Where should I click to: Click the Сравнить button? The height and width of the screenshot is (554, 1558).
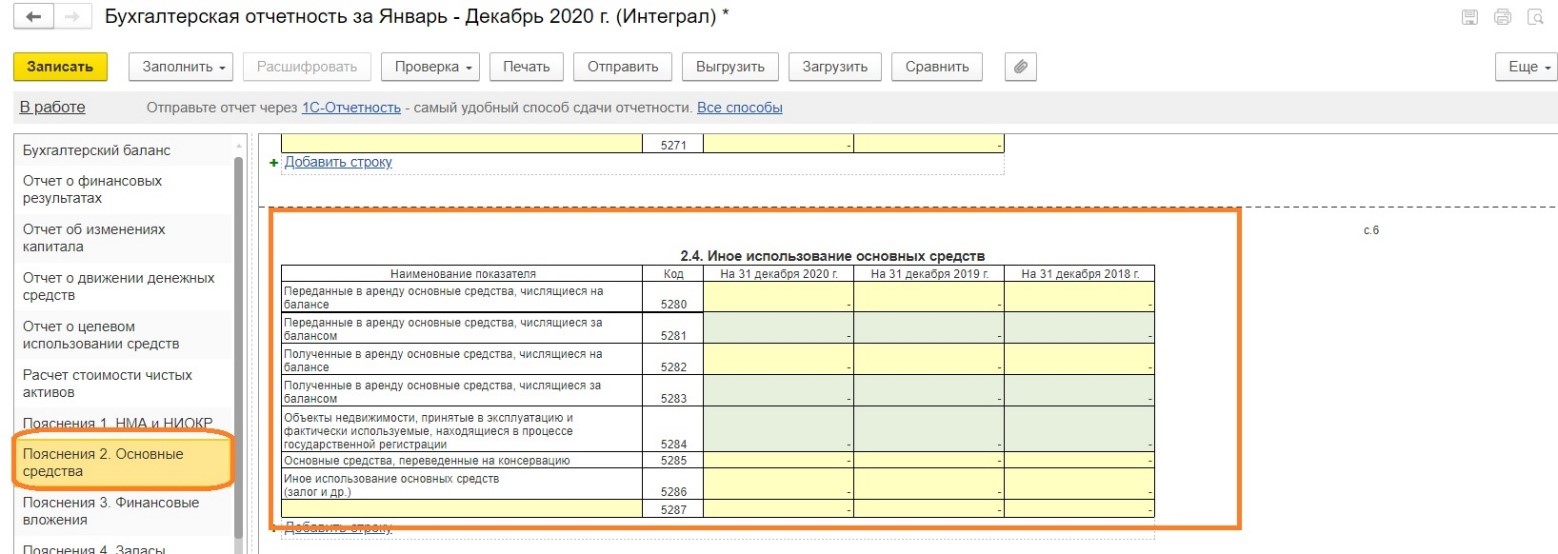937,67
